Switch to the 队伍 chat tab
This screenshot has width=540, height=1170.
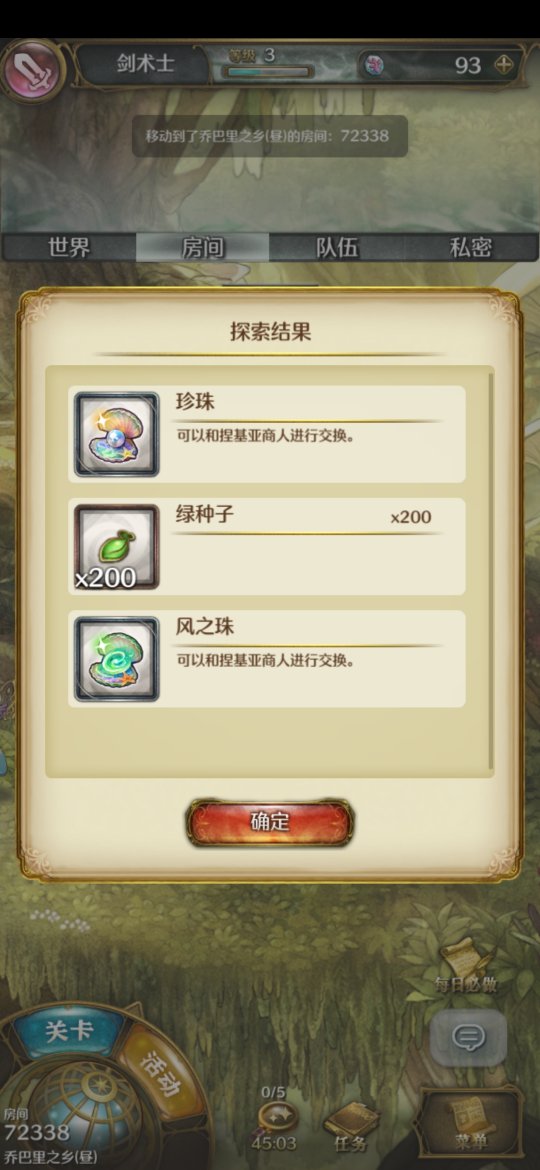(x=336, y=248)
